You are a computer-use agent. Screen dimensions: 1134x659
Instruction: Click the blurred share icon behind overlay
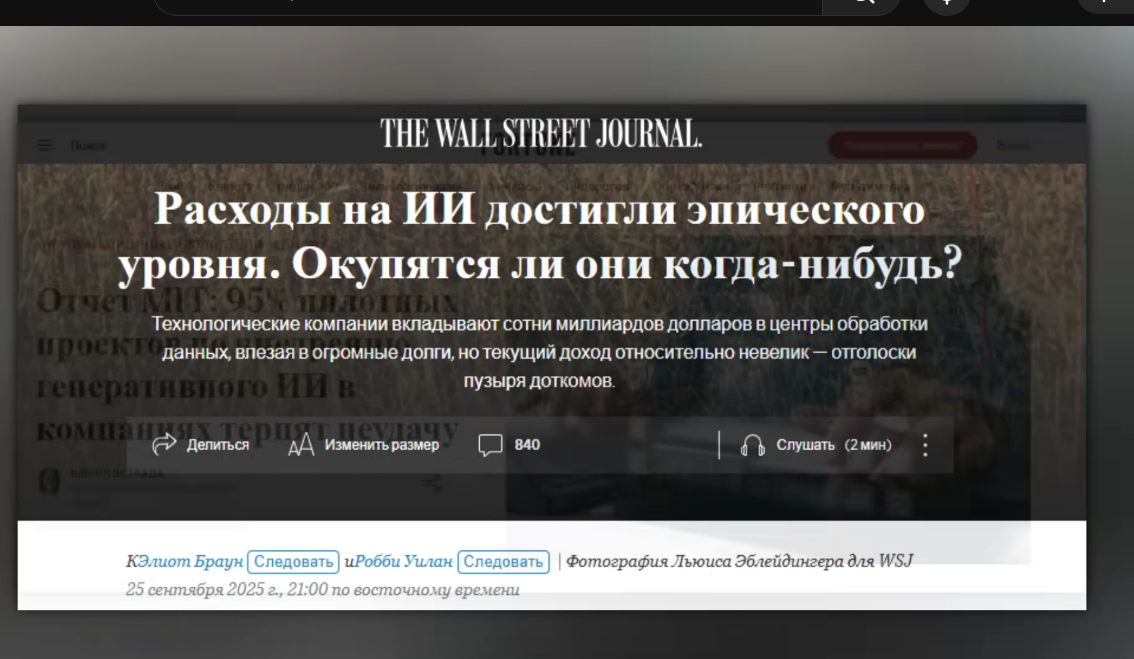click(432, 482)
